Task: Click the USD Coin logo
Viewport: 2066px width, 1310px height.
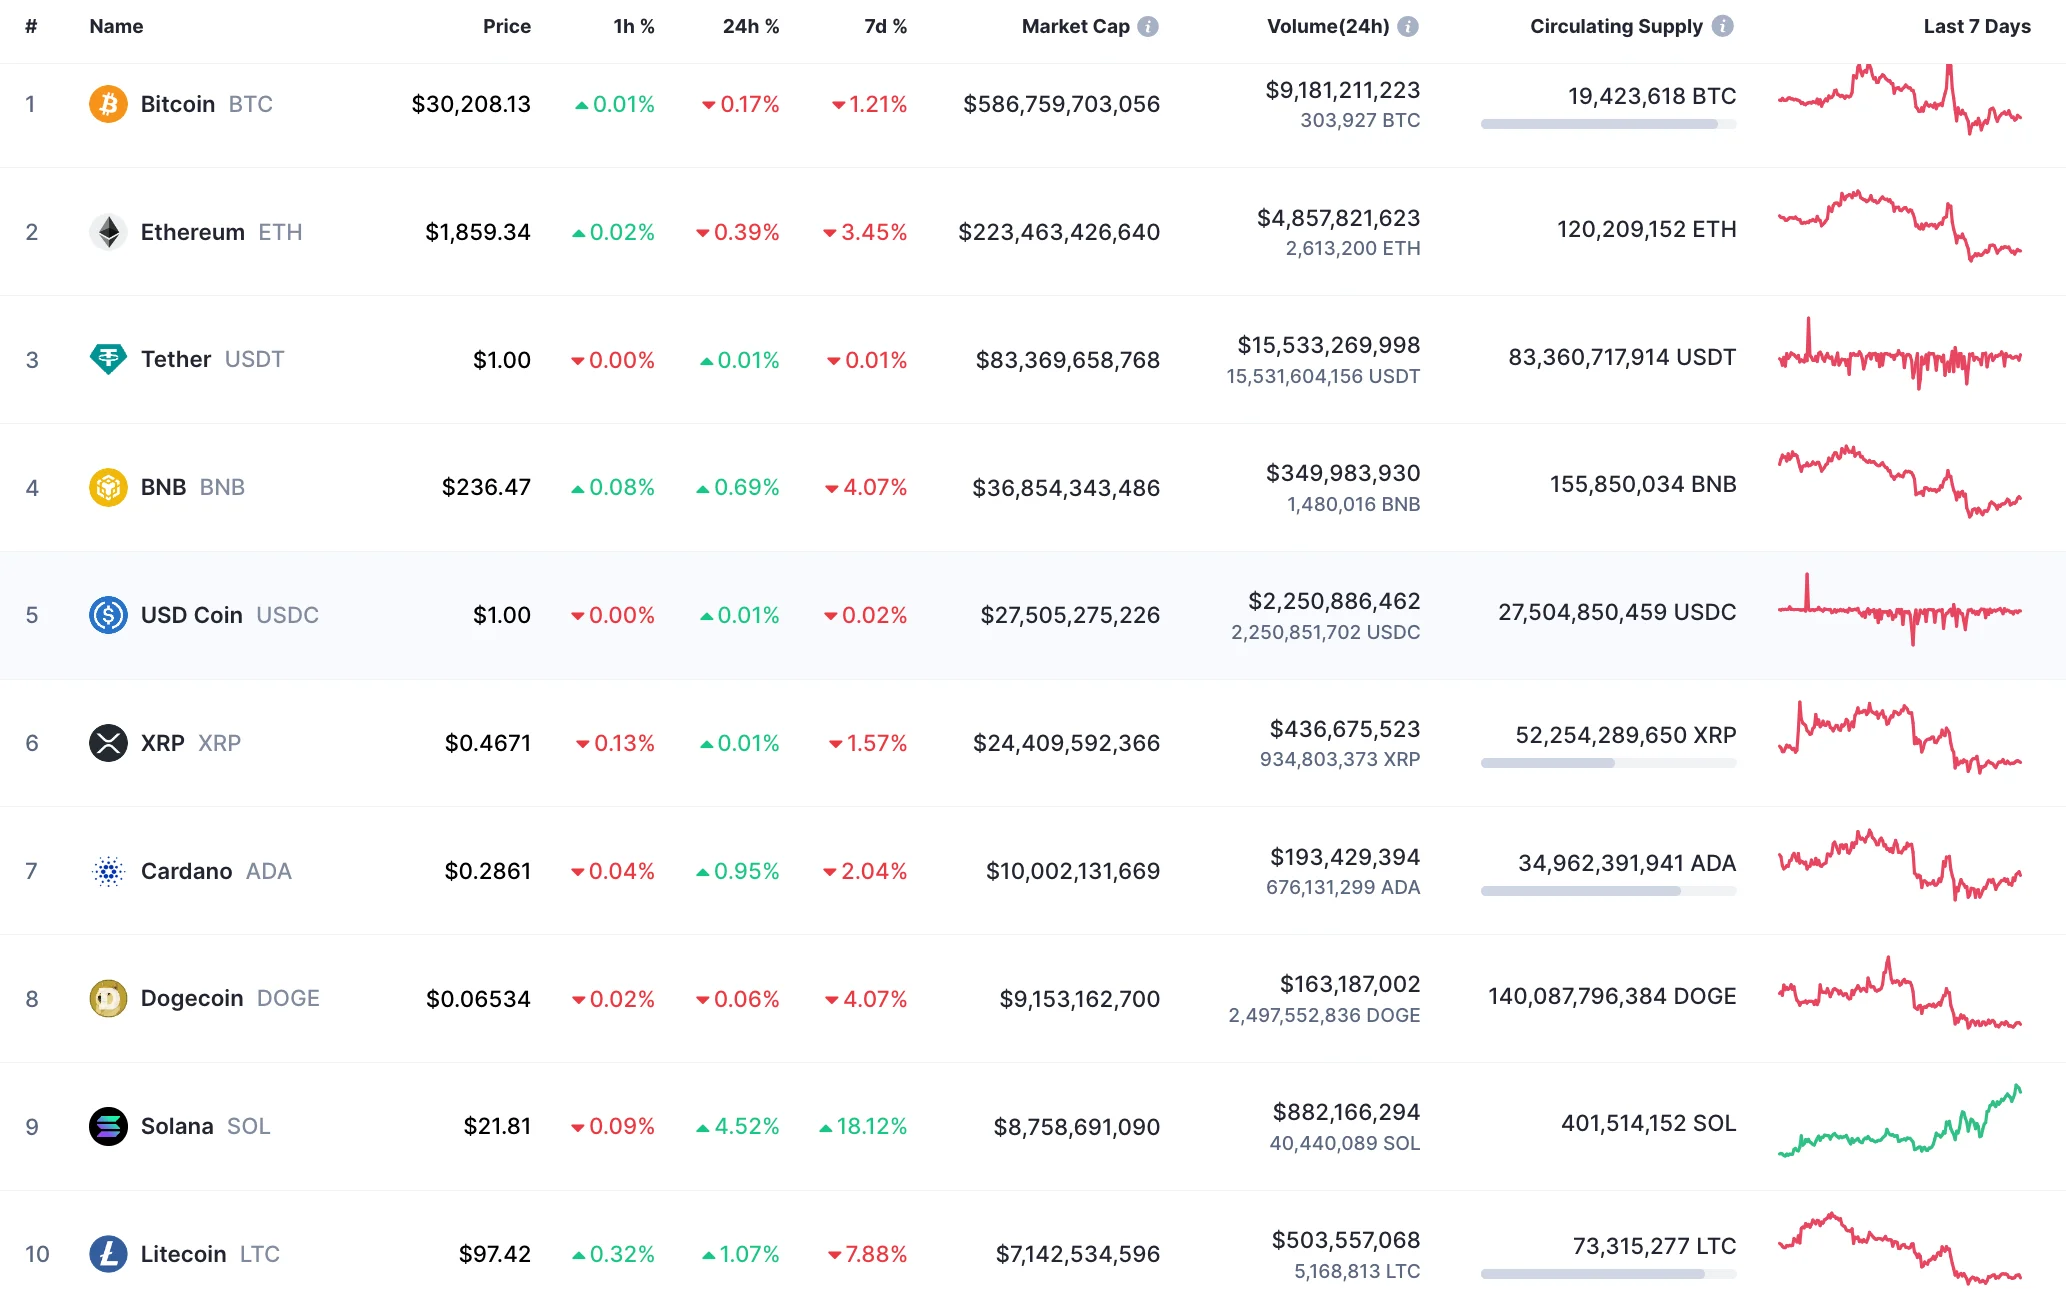Action: pyautogui.click(x=109, y=615)
